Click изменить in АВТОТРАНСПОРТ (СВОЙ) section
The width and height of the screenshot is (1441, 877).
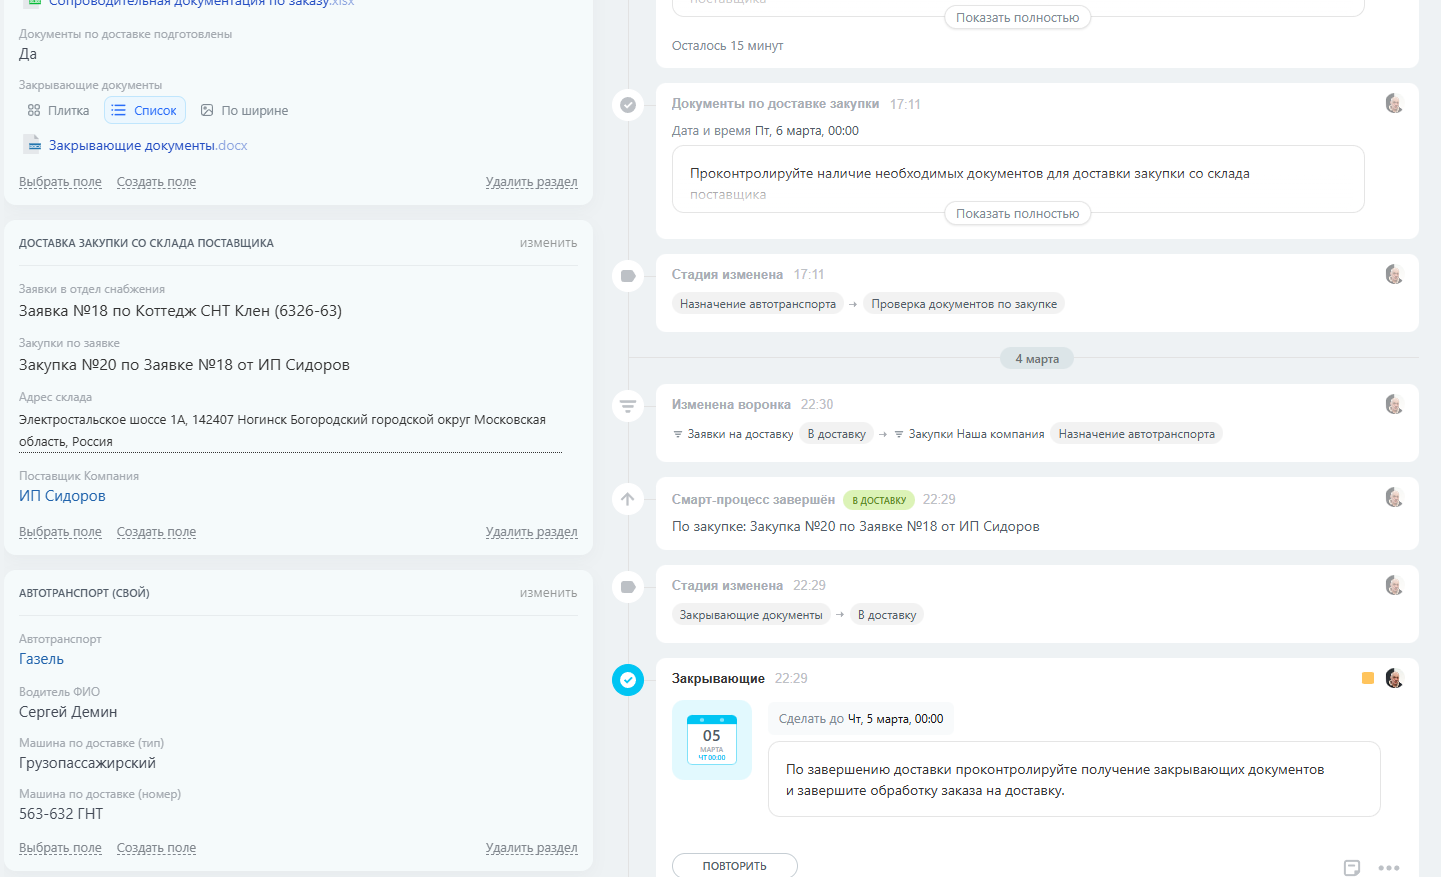click(548, 593)
